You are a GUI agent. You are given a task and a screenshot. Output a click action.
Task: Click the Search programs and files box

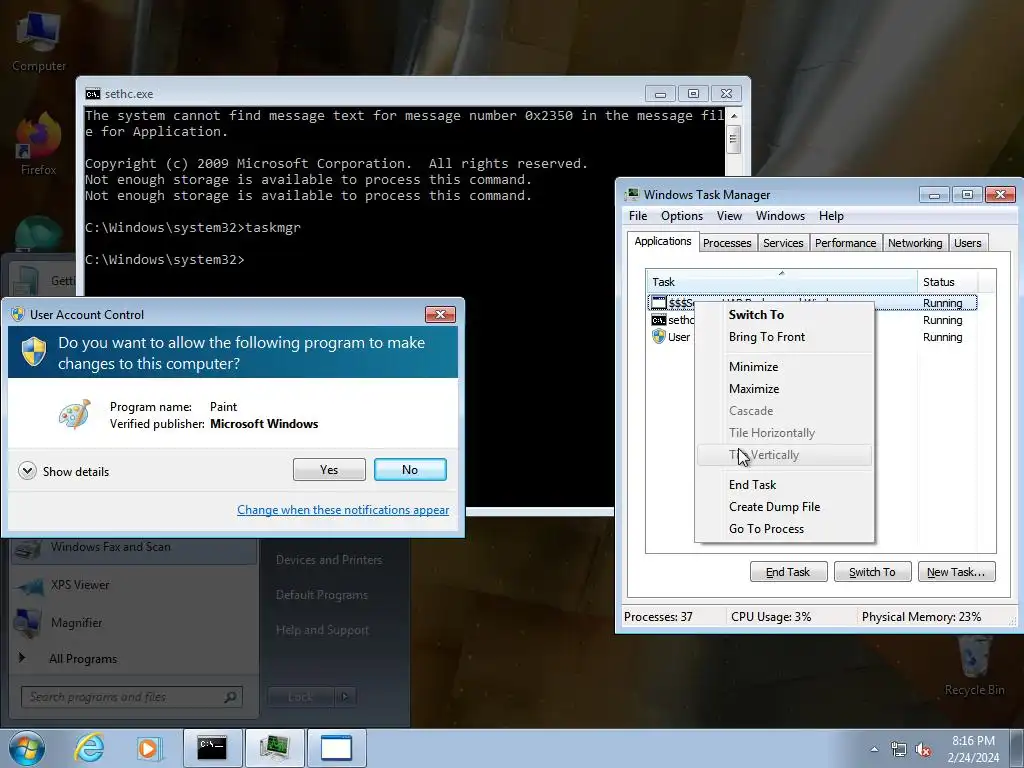click(131, 697)
